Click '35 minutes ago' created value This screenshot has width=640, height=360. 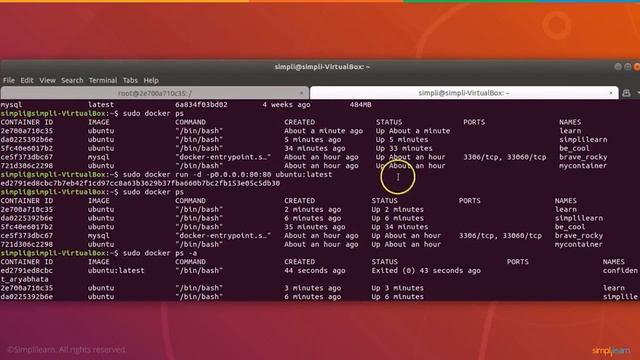[x=315, y=227]
